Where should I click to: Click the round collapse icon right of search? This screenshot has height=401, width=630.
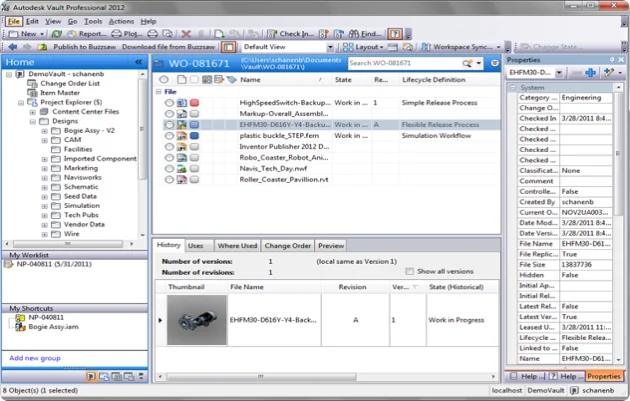click(x=495, y=63)
